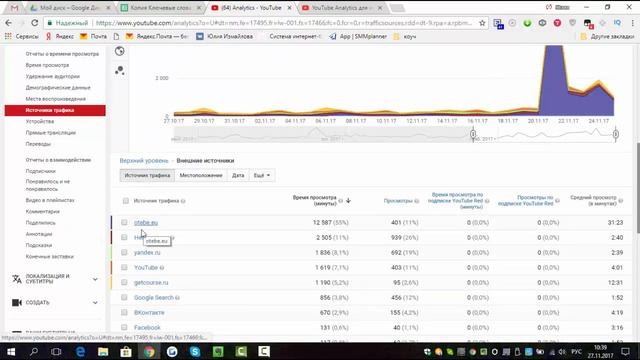Open Windows search from the taskbar
The height and width of the screenshot is (360, 640).
point(34,351)
